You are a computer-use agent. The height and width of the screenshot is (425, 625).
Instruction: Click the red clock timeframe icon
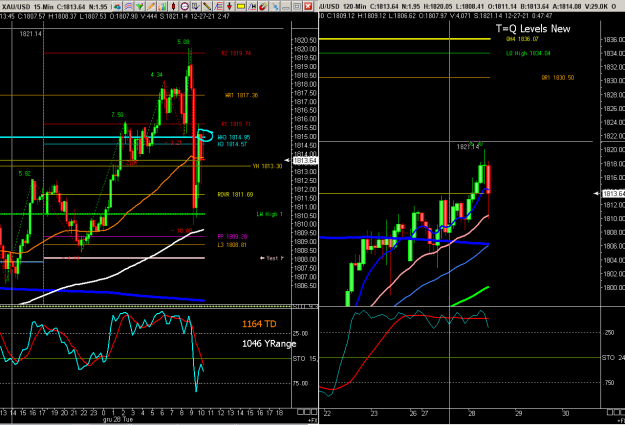185,6
